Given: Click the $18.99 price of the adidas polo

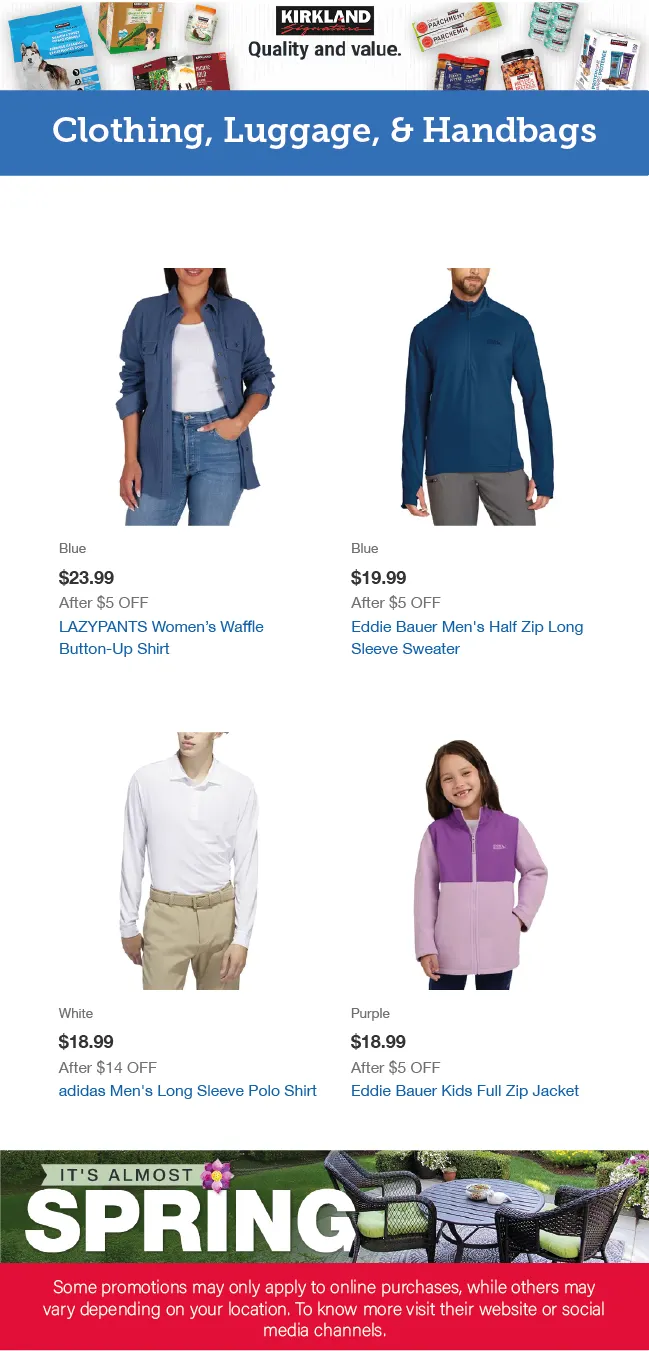Looking at the screenshot, I should point(87,1041).
